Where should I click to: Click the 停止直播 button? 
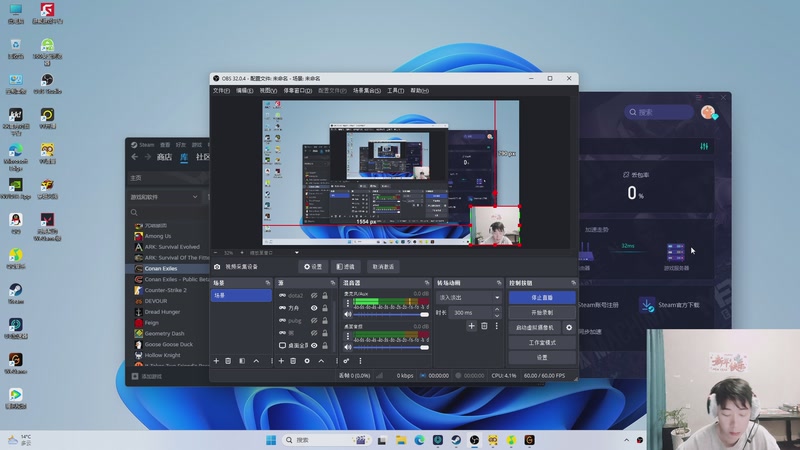point(542,297)
